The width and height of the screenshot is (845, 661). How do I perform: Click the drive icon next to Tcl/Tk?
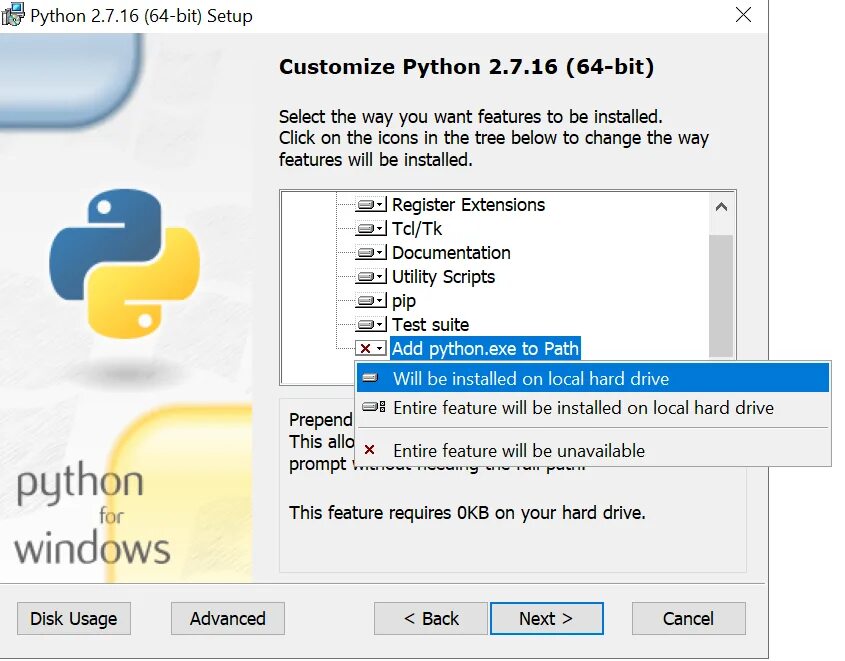(371, 229)
